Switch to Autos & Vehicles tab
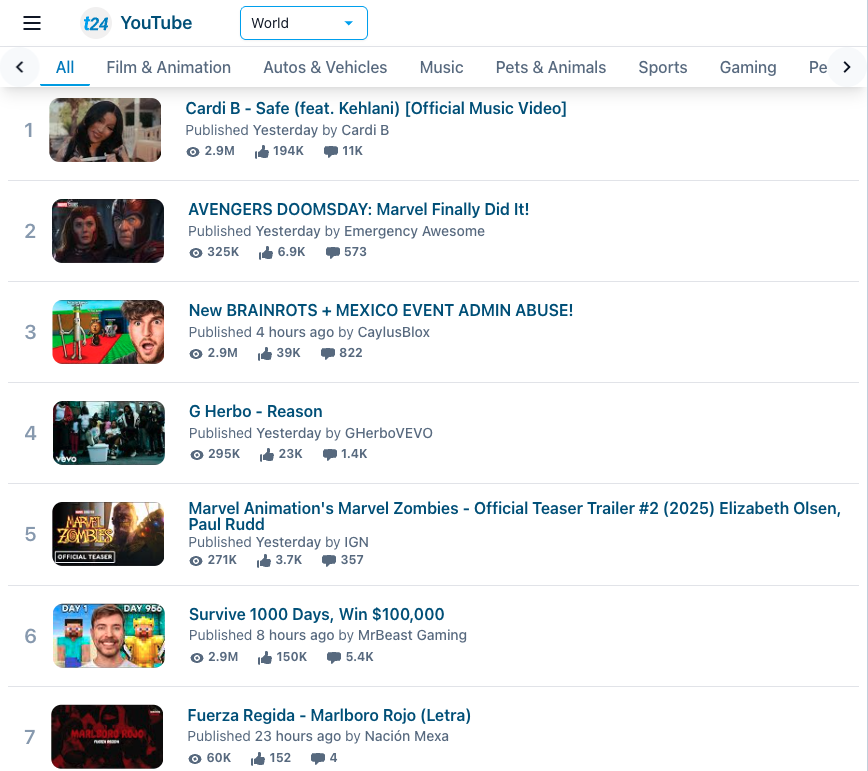This screenshot has height=771, width=868. click(325, 68)
